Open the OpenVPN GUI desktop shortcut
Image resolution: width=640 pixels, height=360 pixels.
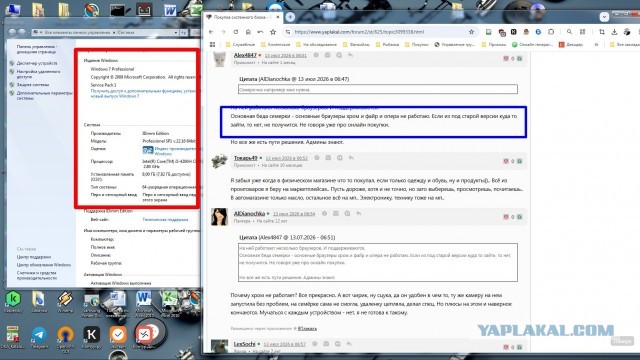point(65,338)
